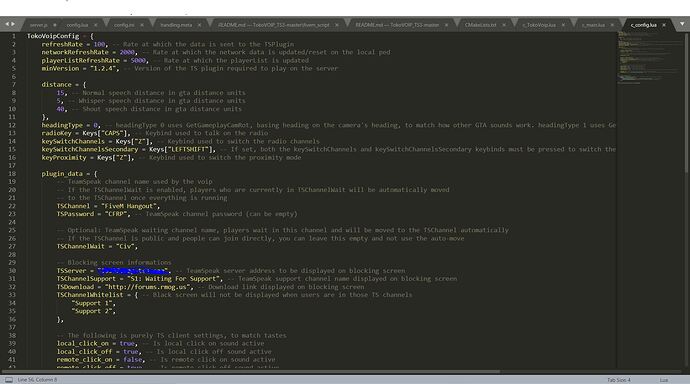Click the "1.2.4" minVersion string

tap(104, 68)
